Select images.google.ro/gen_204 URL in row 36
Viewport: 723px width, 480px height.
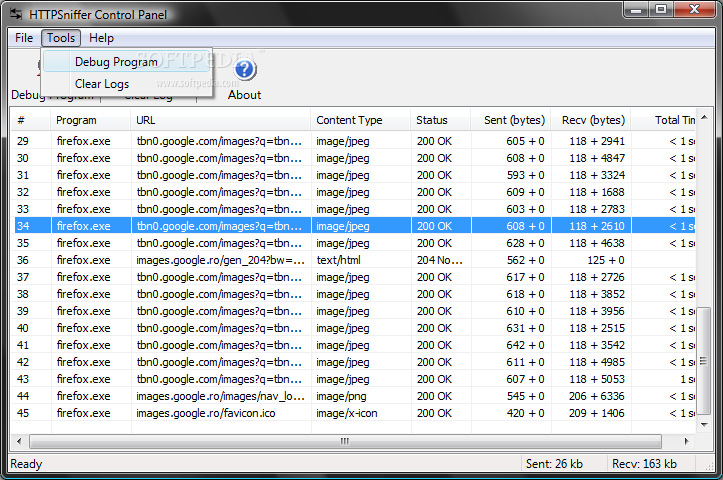[x=220, y=260]
